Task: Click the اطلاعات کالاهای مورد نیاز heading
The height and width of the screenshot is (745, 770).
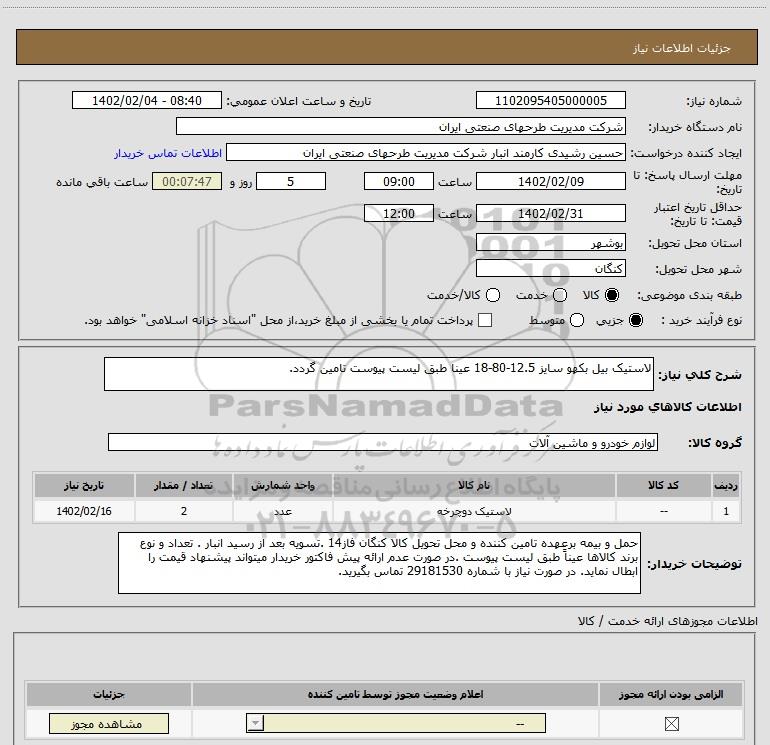Action: pyautogui.click(x=667, y=407)
